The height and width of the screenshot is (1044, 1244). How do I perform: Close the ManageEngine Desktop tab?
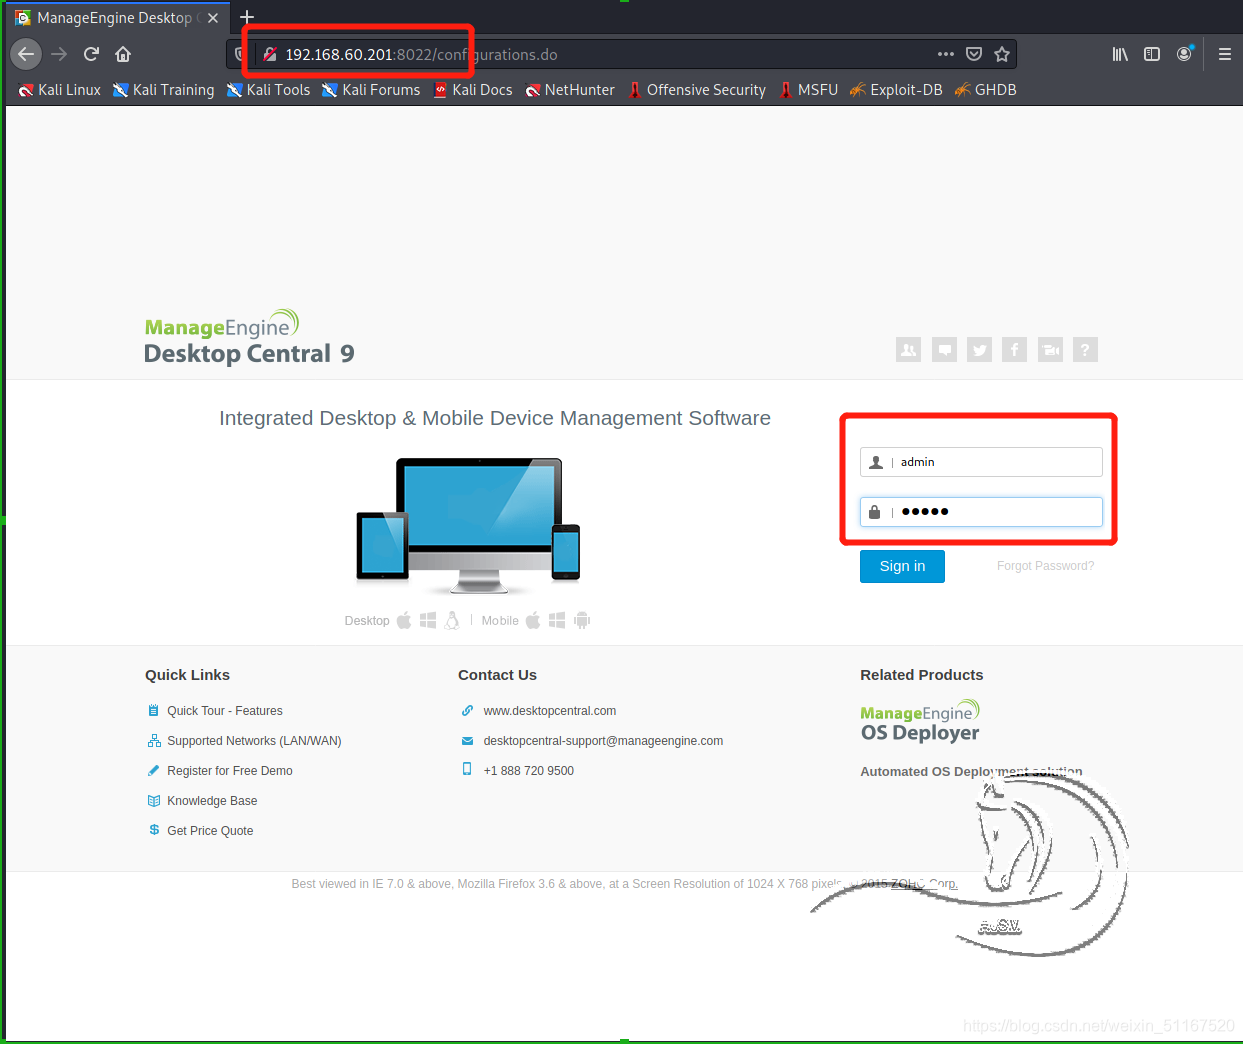(213, 18)
